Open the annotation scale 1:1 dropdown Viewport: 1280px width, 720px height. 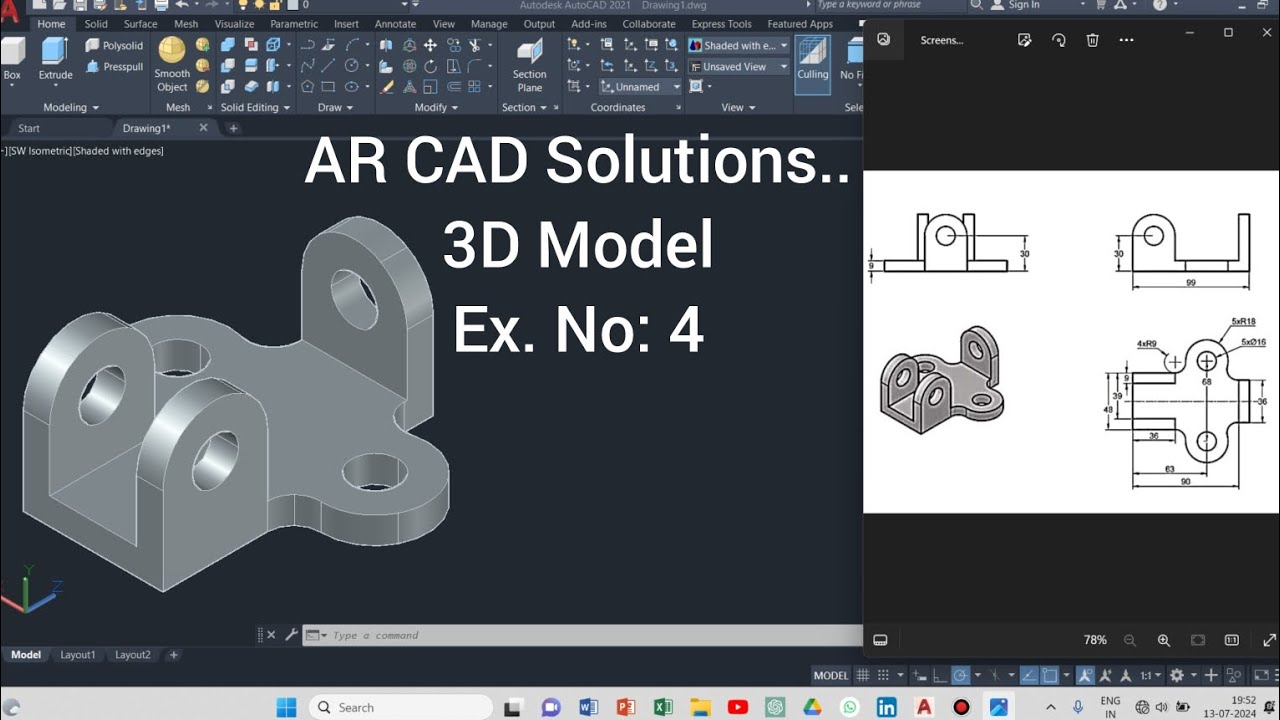coord(1150,676)
